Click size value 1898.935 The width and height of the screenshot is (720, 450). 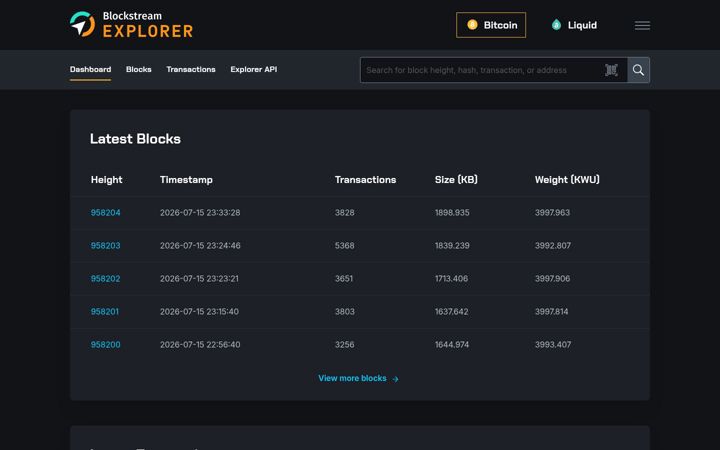click(452, 213)
